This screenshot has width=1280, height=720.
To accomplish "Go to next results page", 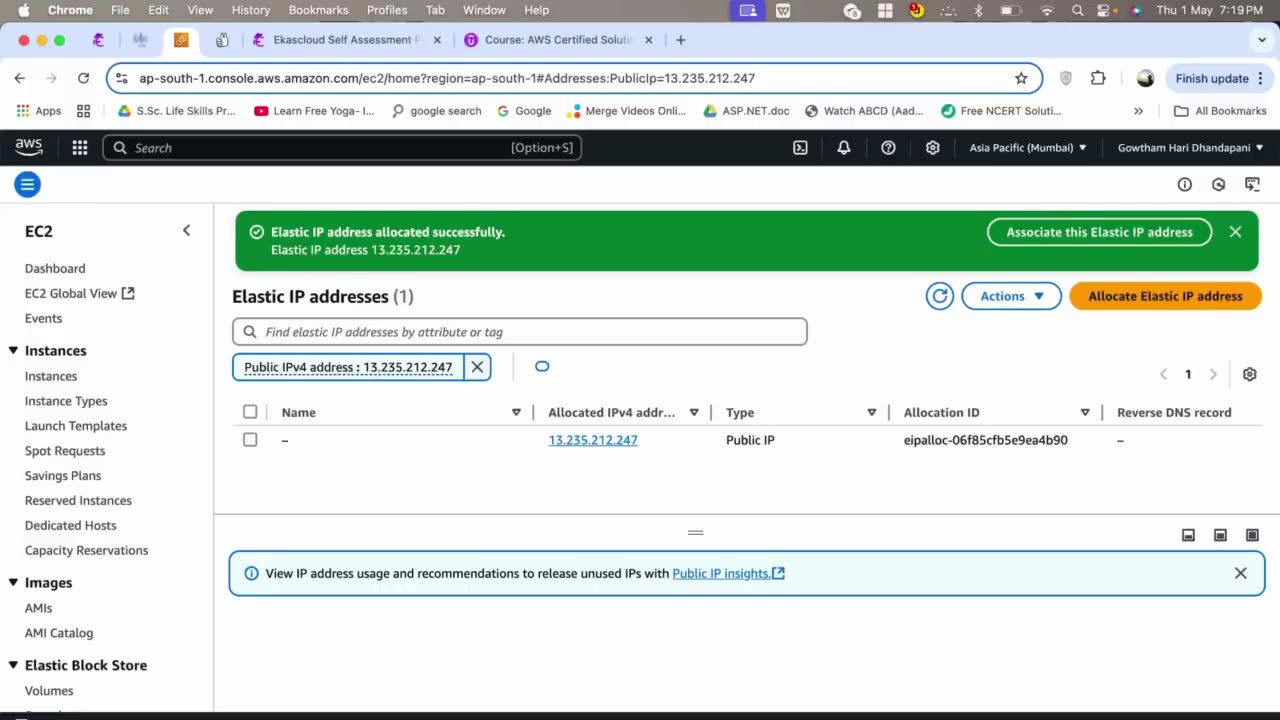I will tap(1213, 374).
